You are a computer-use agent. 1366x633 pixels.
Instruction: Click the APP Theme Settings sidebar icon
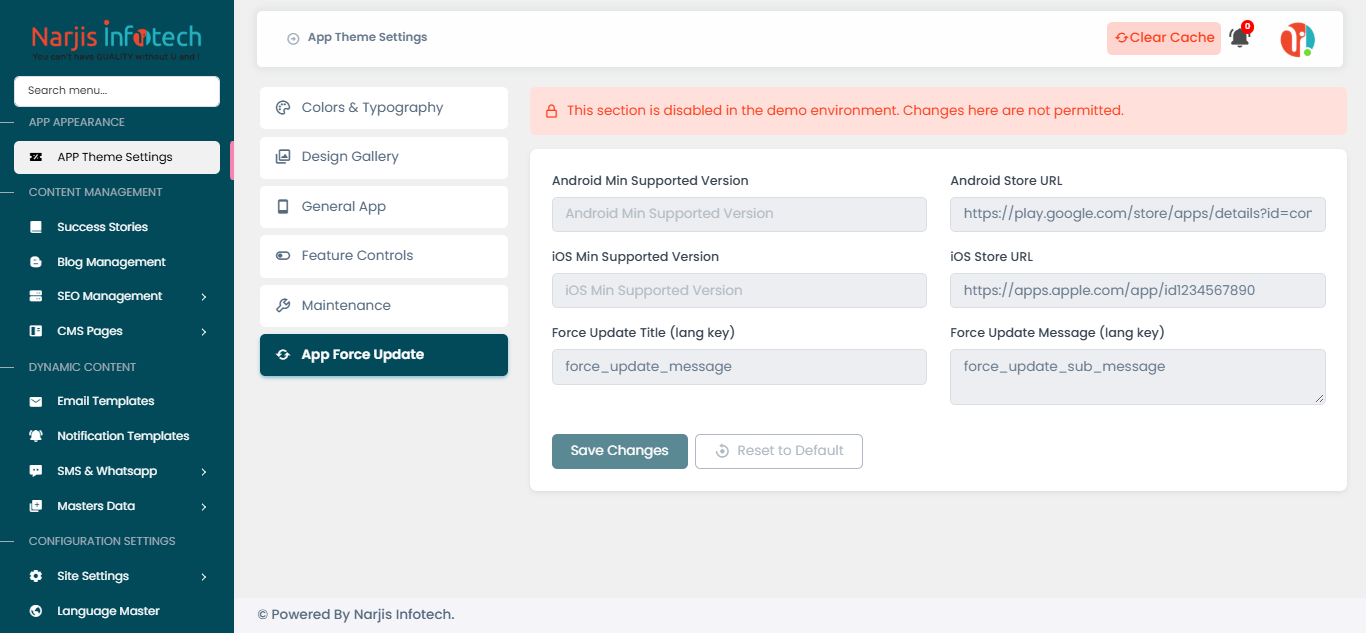coord(36,157)
